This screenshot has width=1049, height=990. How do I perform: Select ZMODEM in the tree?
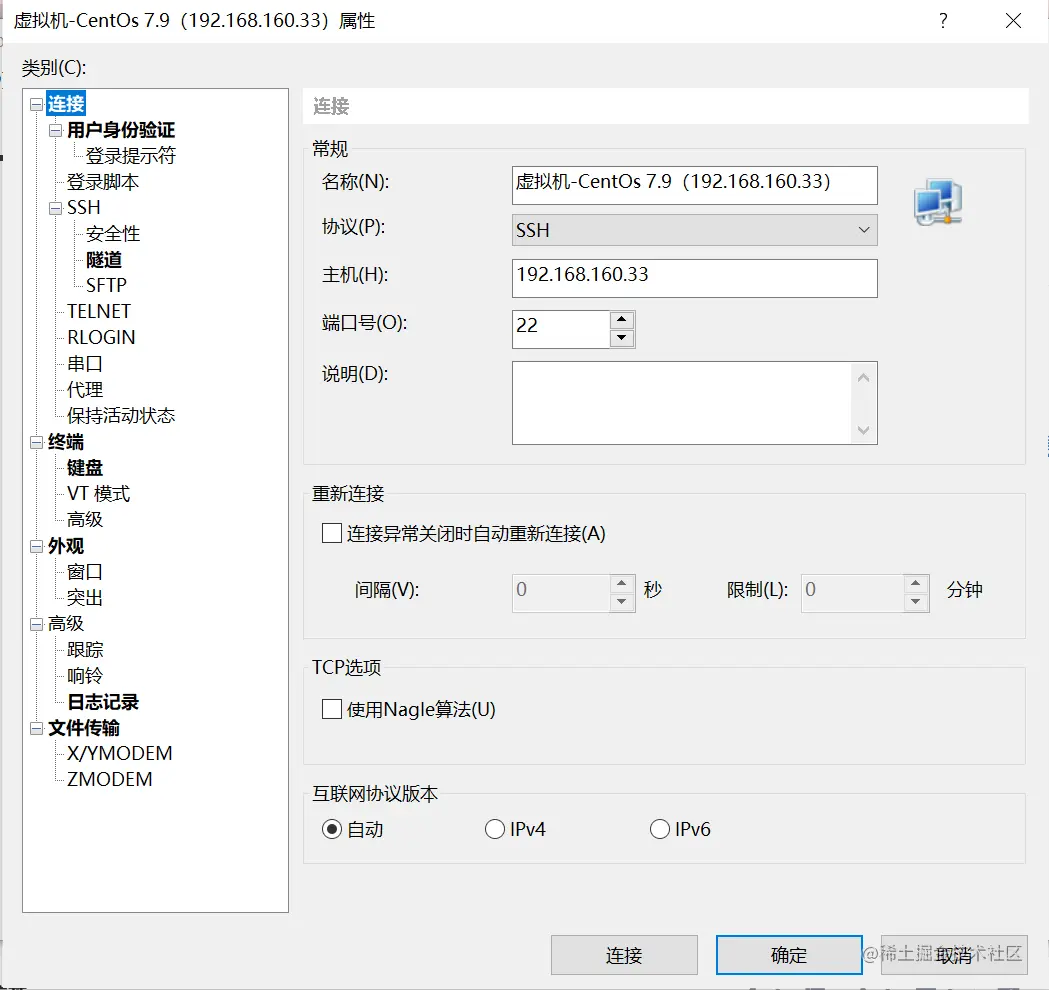click(110, 779)
